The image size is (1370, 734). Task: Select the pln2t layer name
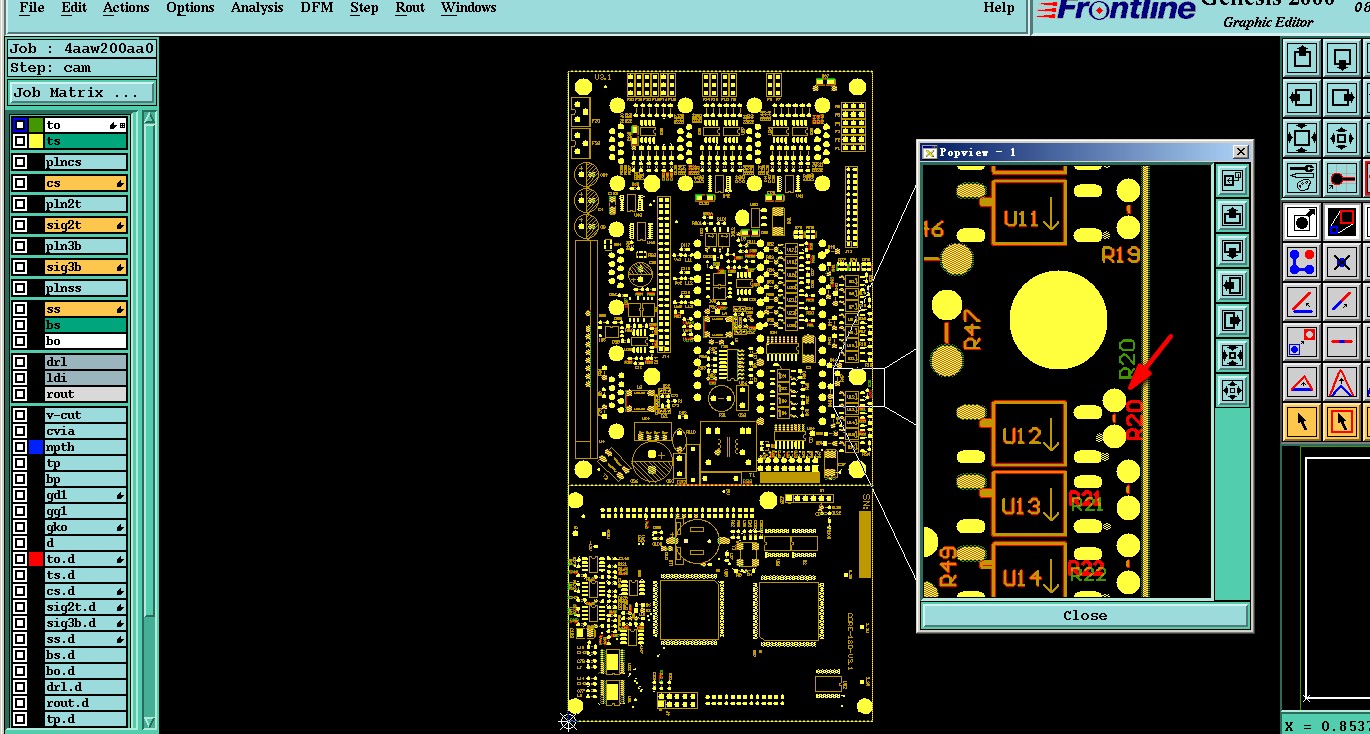click(86, 204)
